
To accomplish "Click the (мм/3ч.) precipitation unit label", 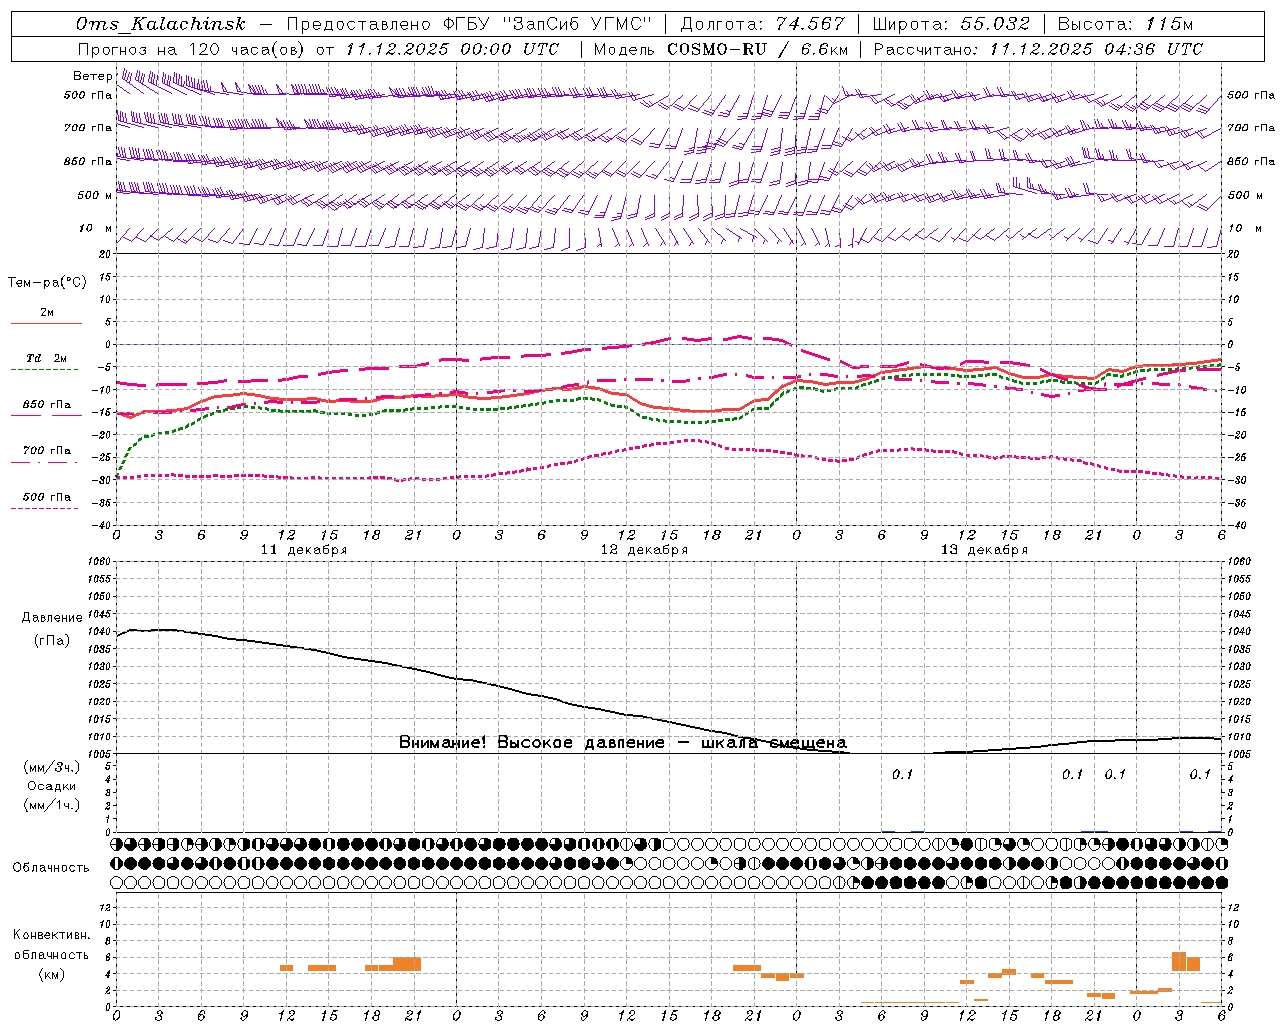I will point(52,767).
